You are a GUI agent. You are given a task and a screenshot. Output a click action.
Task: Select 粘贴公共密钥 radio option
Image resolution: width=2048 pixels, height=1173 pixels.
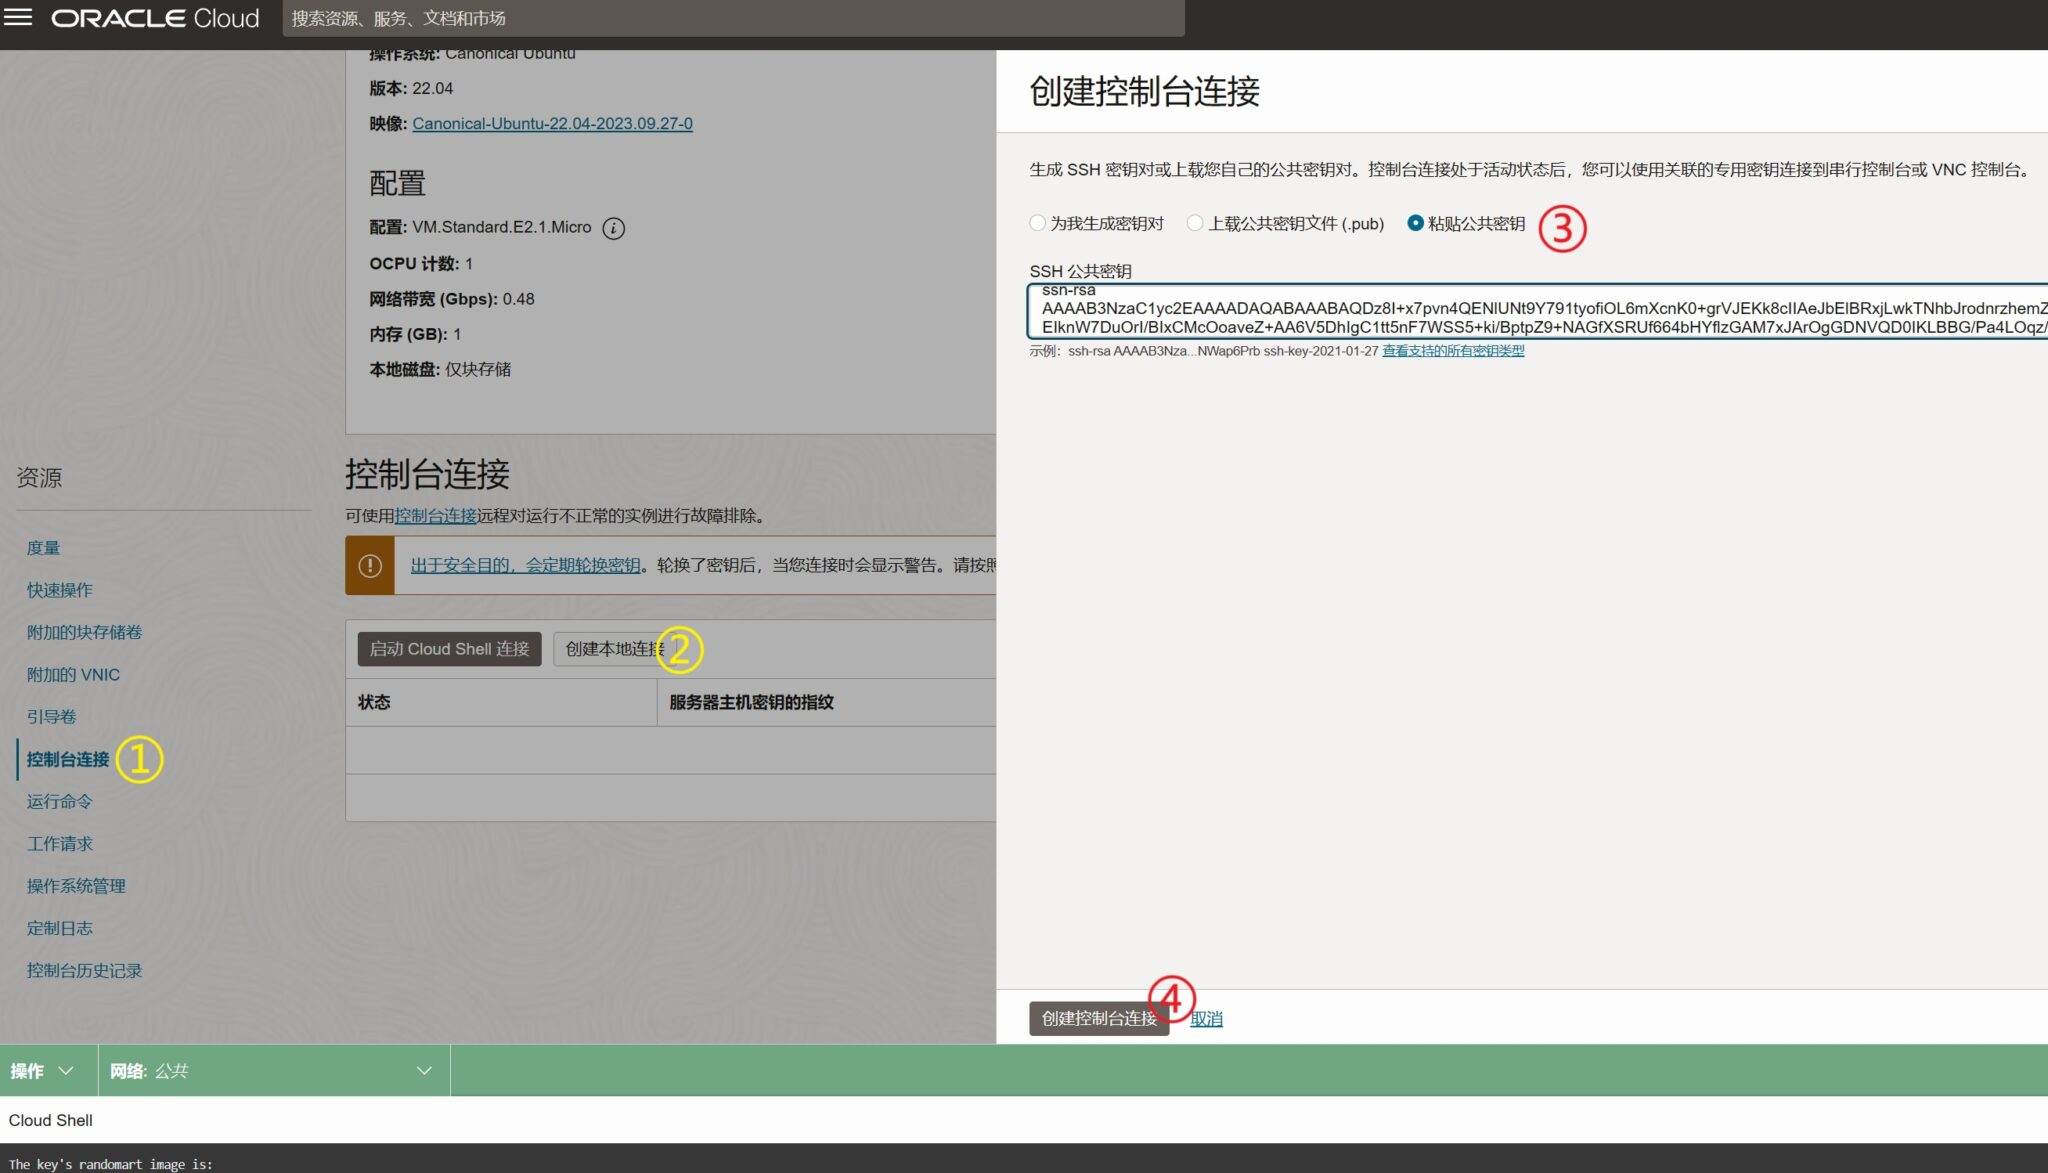click(1415, 223)
